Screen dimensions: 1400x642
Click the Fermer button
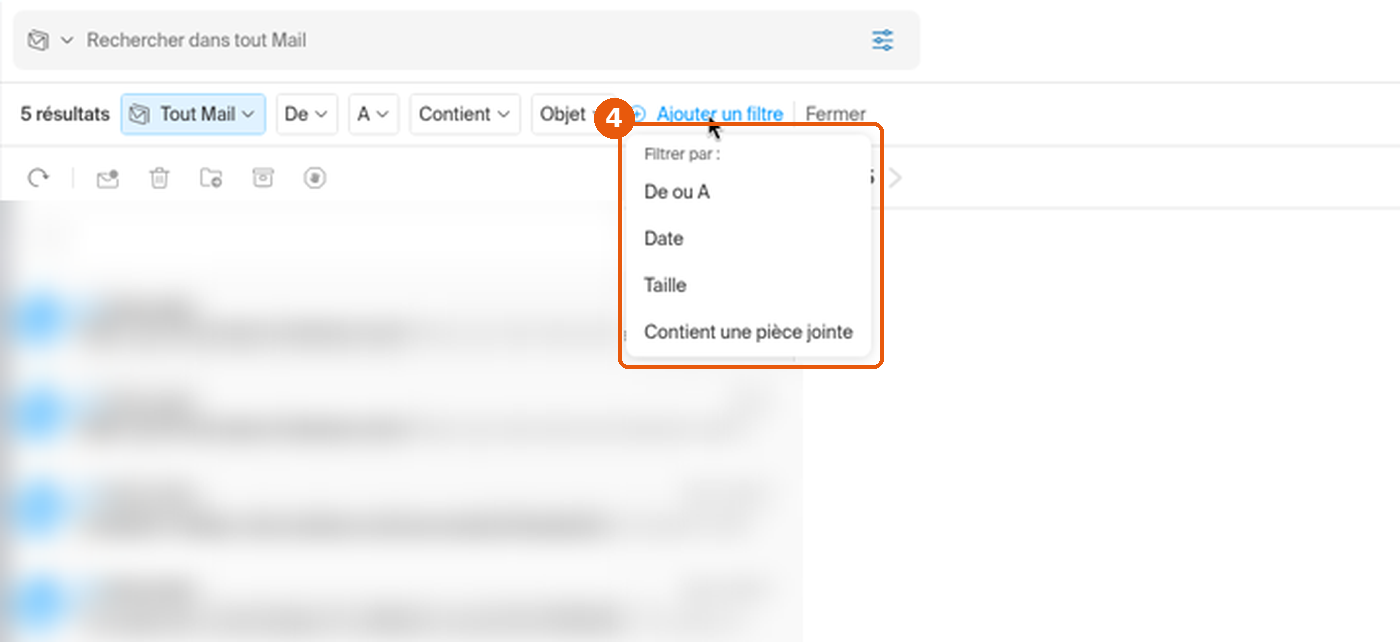tap(836, 114)
